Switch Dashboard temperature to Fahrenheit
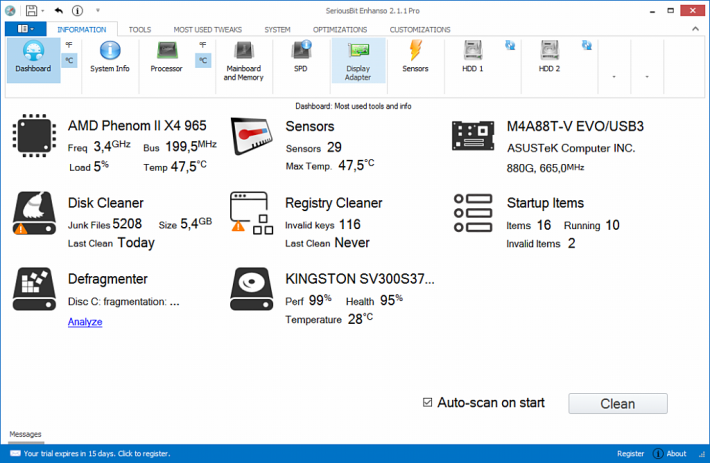The image size is (710, 463). (69, 45)
